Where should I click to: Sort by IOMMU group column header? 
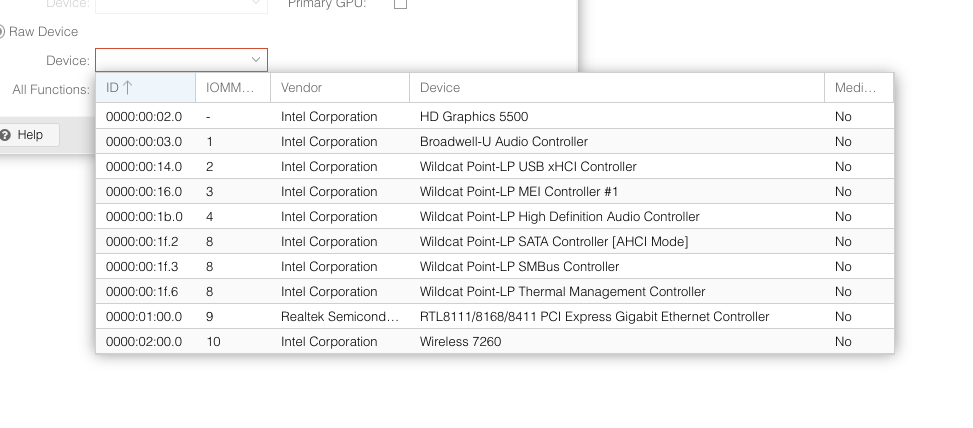click(232, 88)
